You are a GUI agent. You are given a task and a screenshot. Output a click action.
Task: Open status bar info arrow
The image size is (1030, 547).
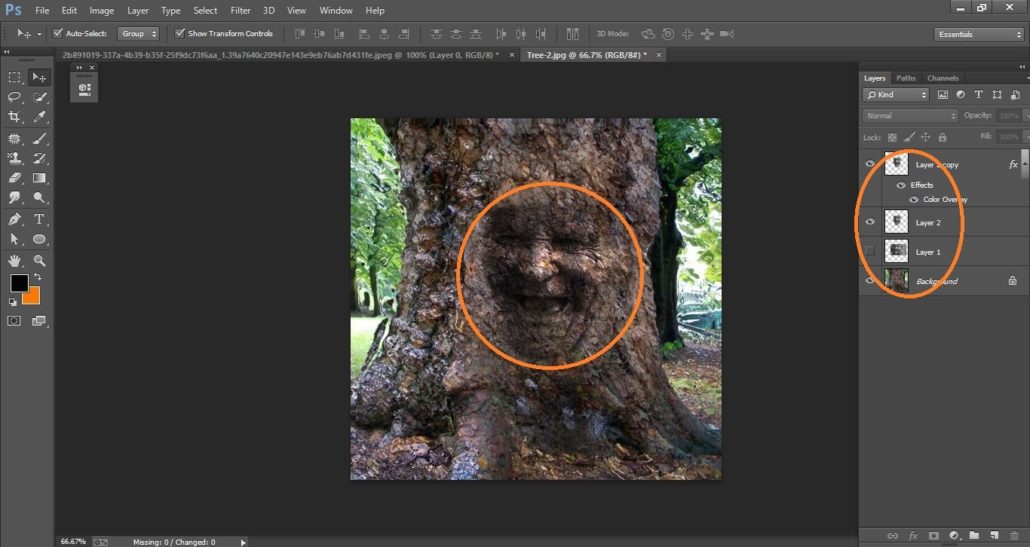pos(243,542)
